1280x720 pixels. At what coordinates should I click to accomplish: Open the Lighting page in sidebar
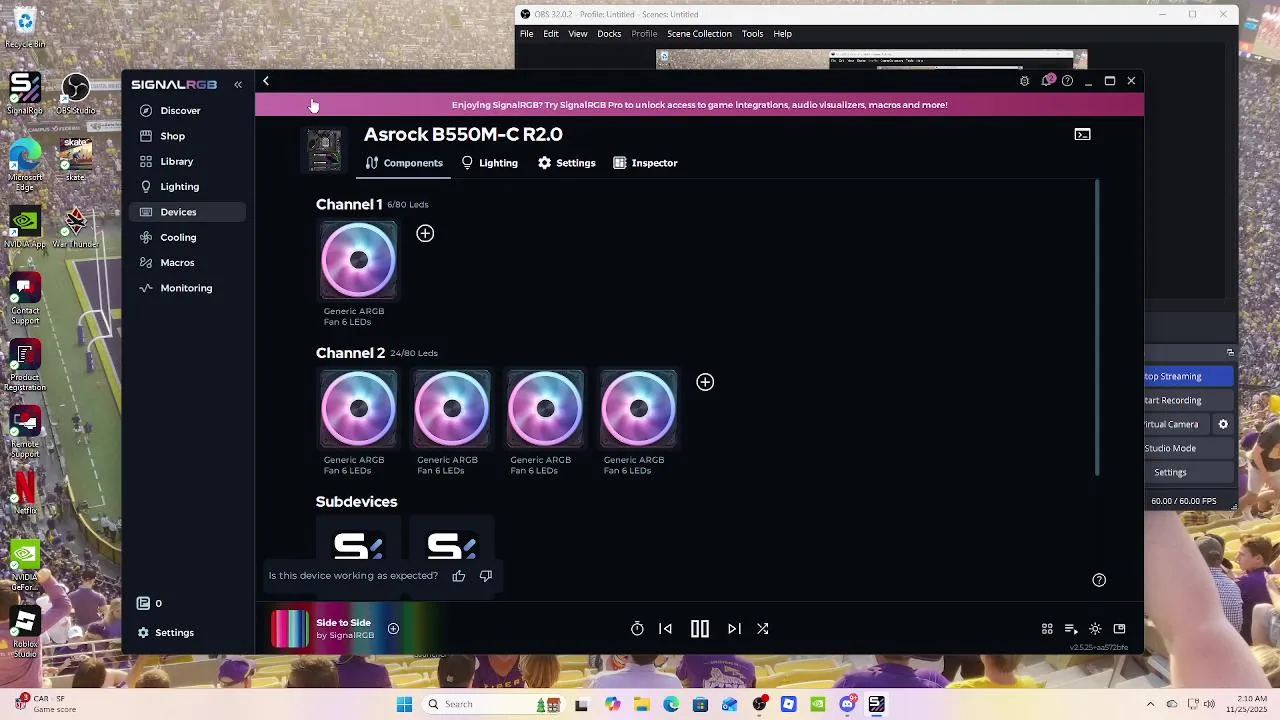(179, 187)
